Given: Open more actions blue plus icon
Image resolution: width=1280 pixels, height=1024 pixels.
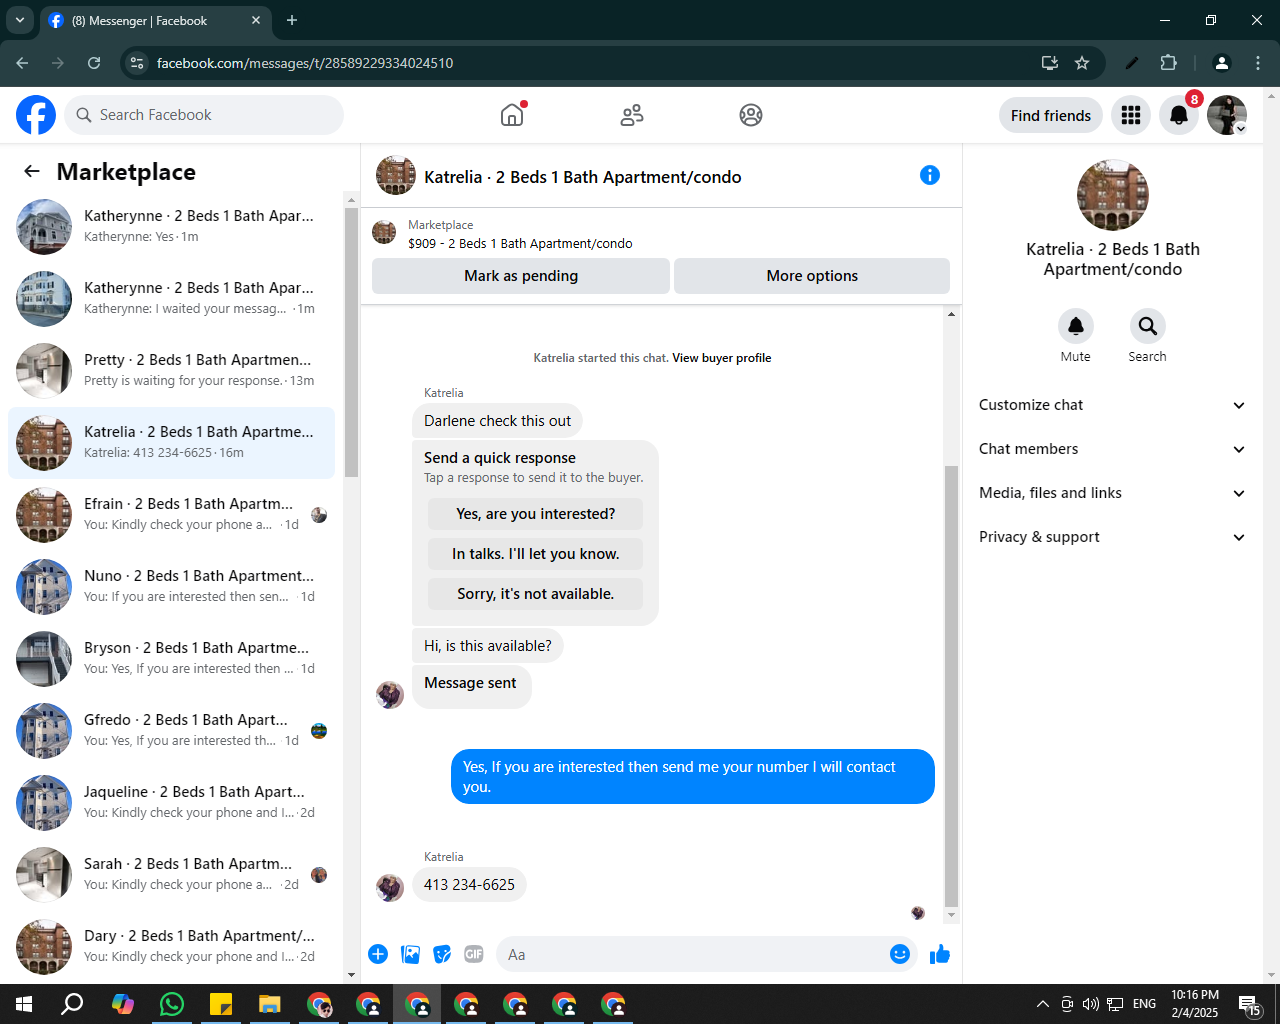Looking at the screenshot, I should click(378, 954).
